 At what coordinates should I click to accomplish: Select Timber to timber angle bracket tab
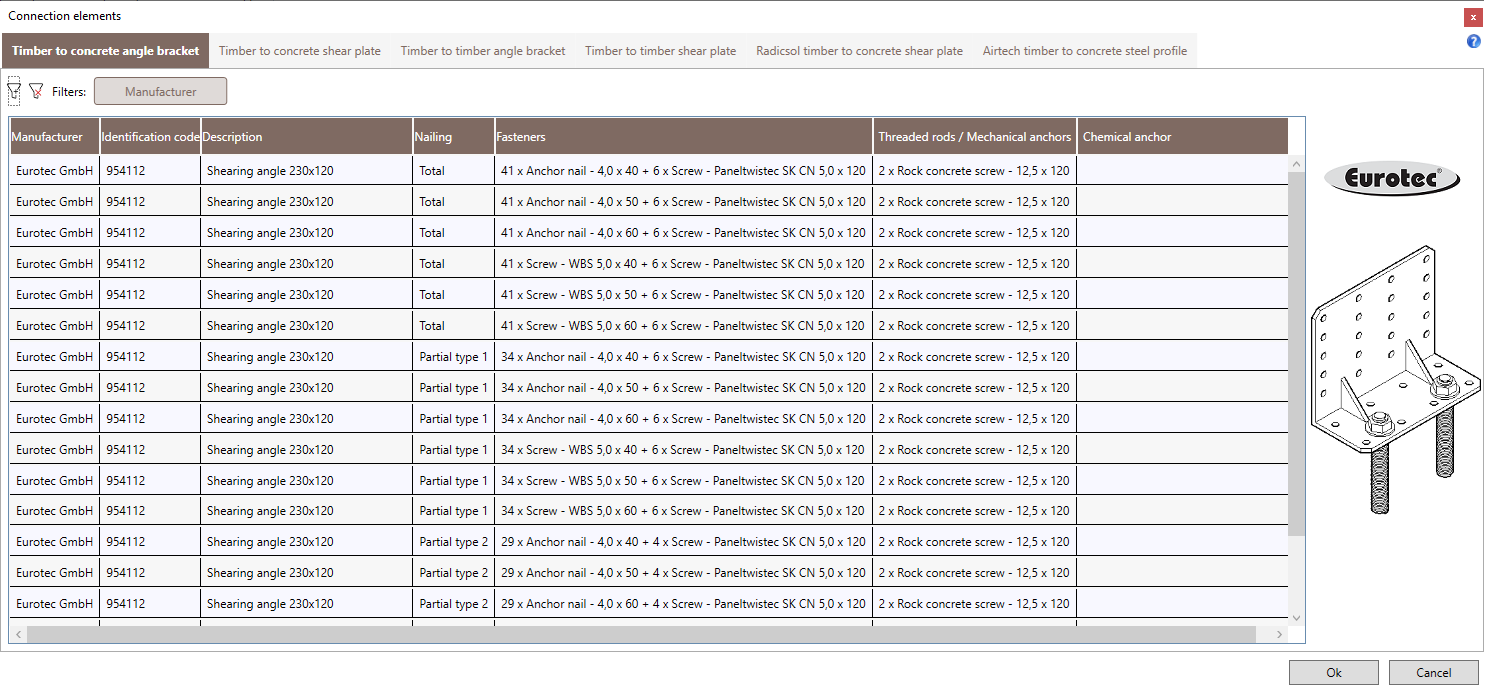(483, 51)
